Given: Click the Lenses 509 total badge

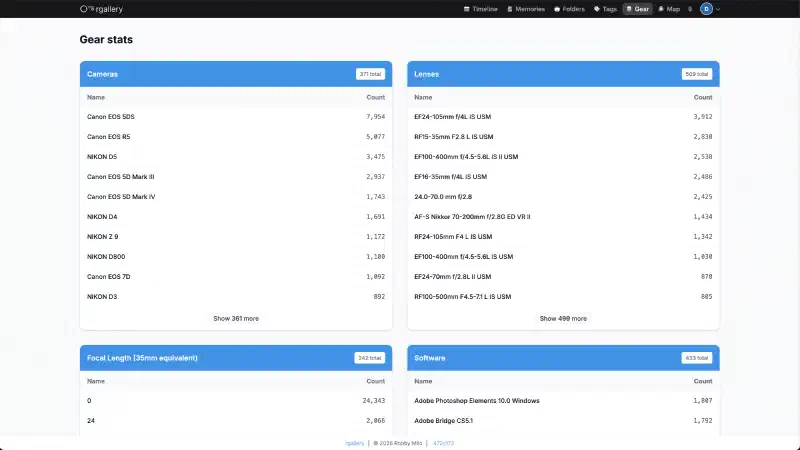Looking at the screenshot, I should click(697, 74).
